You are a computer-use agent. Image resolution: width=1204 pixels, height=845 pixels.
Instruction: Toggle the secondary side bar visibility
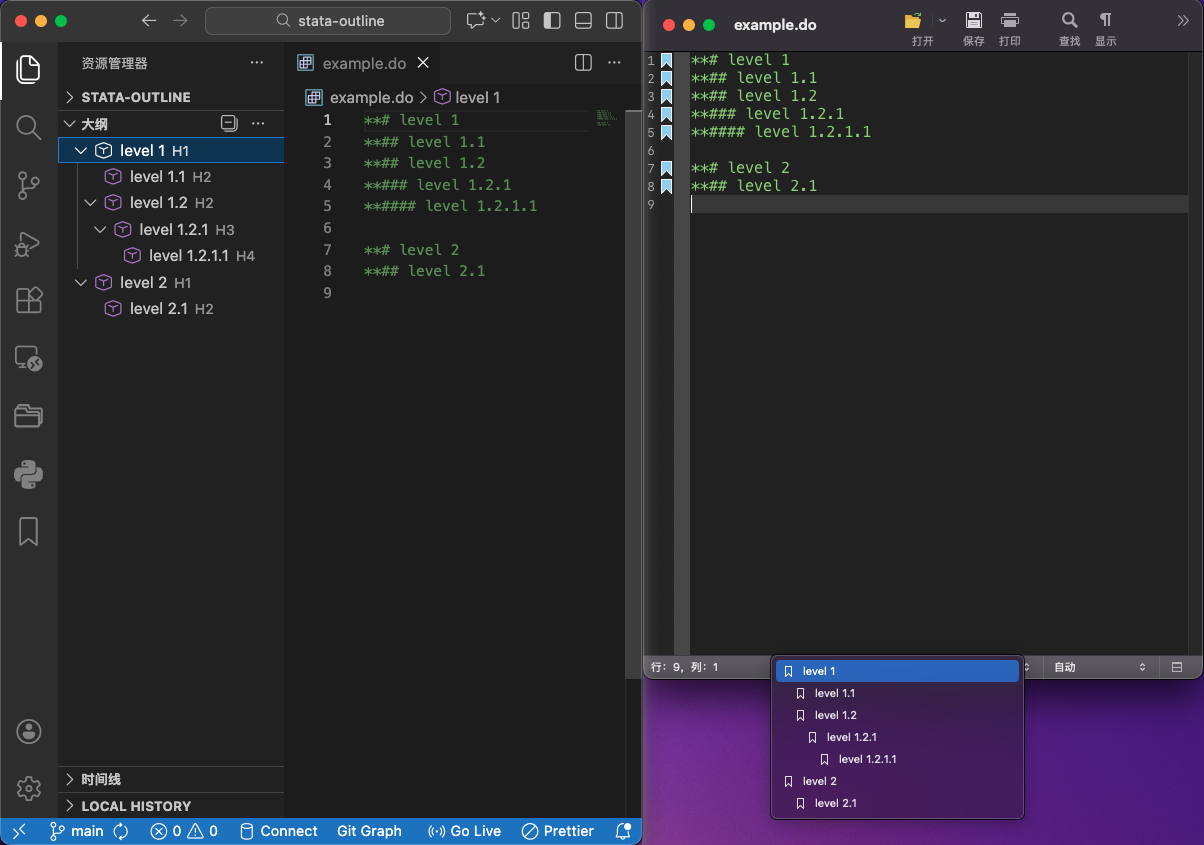coord(615,21)
